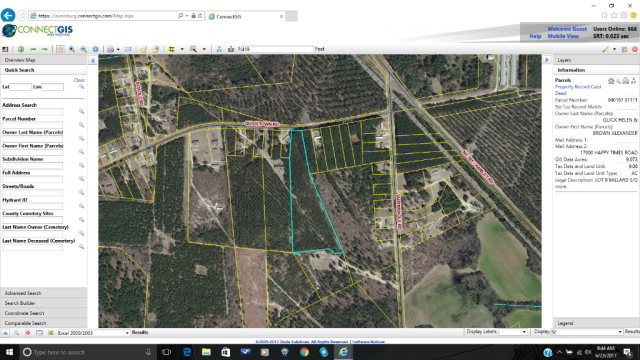Select the zoom in magnifier tool
Image resolution: width=640 pixels, height=360 pixels.
click(x=72, y=49)
